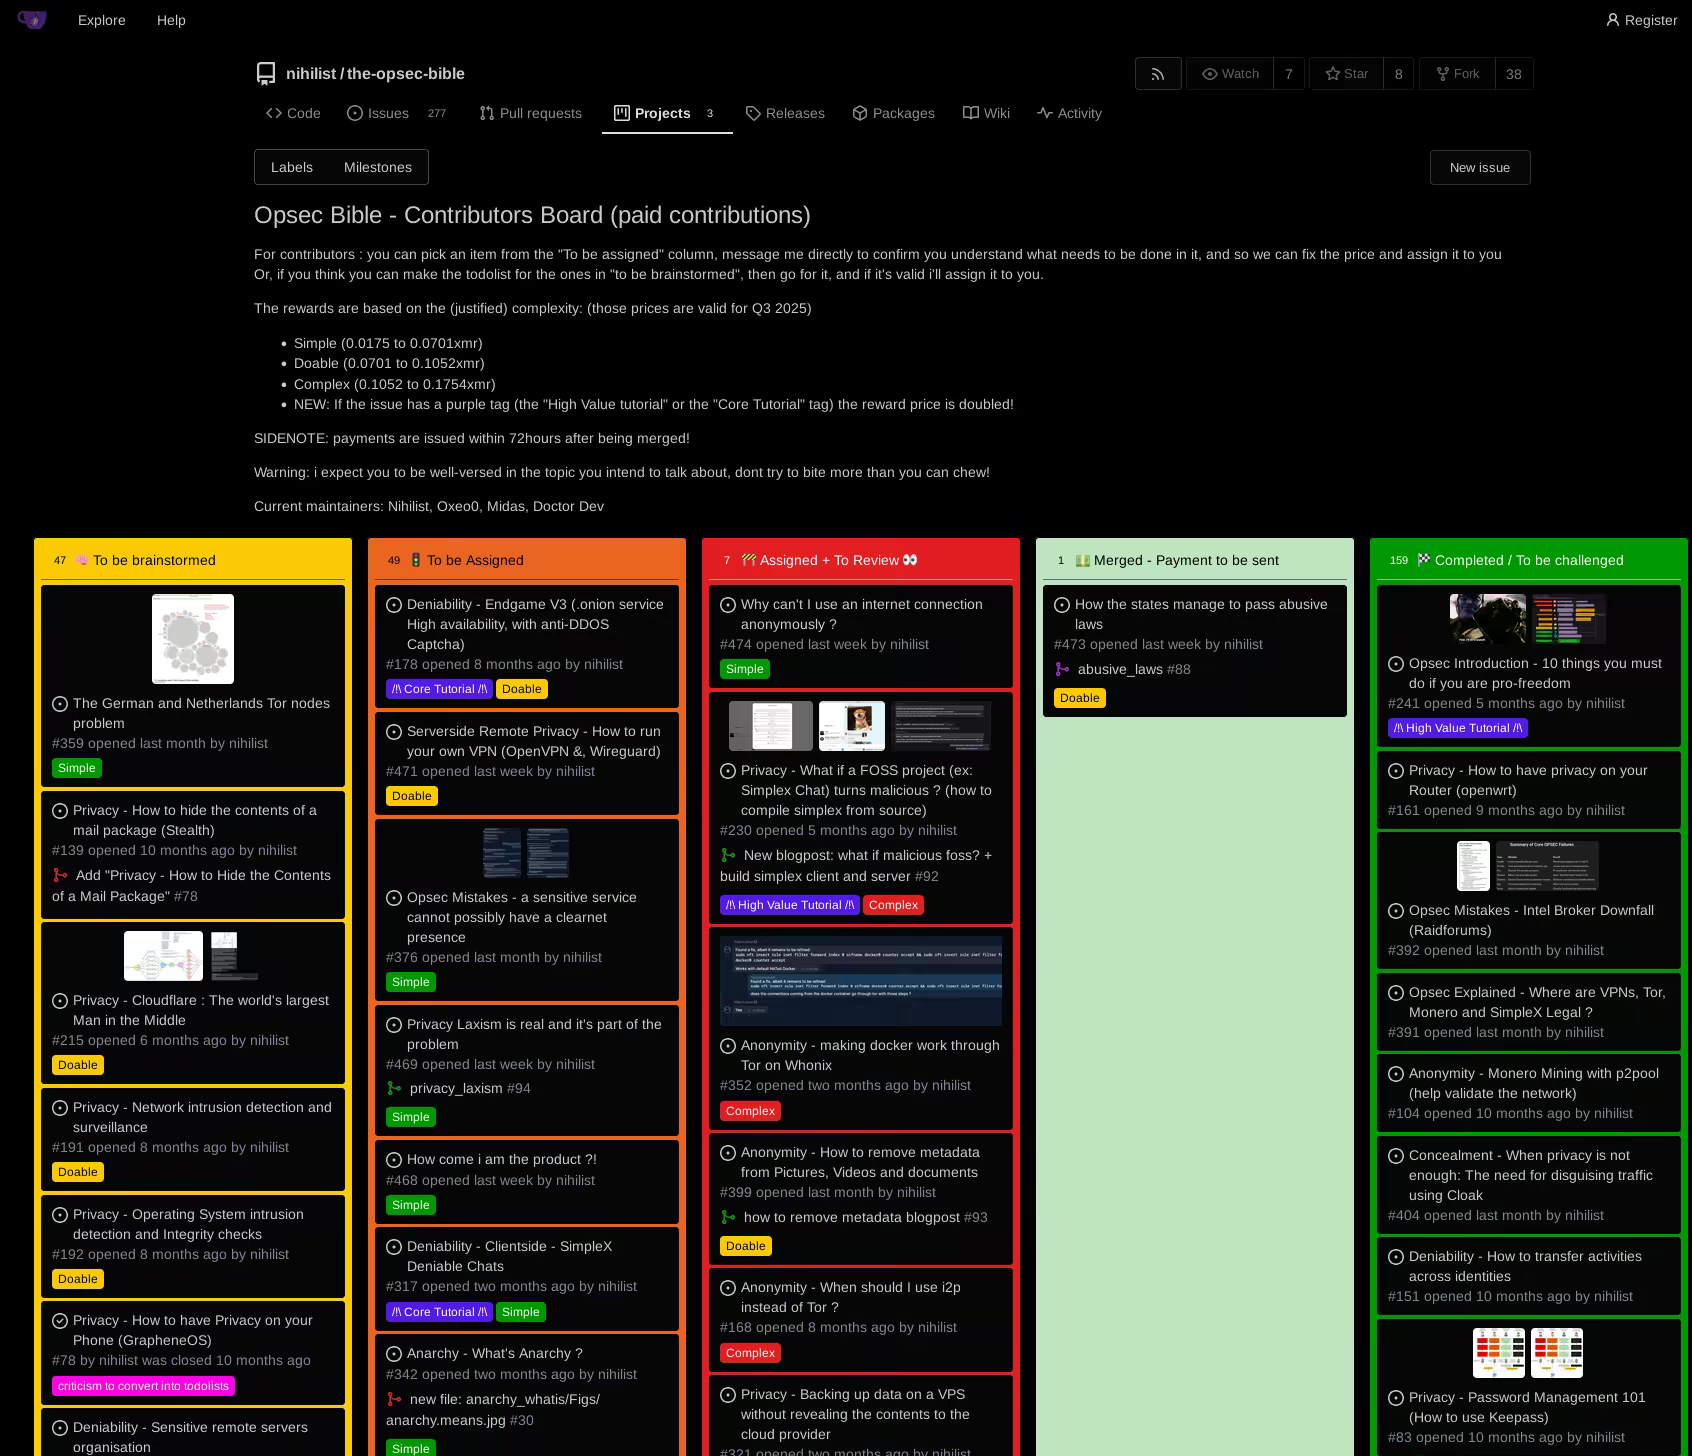
Task: Click the Watch eye button
Action: (1230, 74)
